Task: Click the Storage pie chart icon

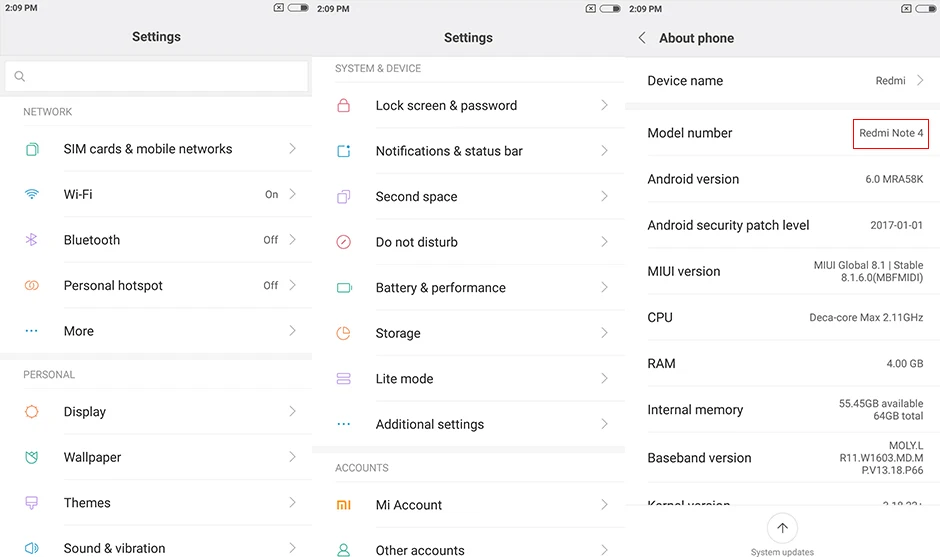Action: tap(344, 333)
